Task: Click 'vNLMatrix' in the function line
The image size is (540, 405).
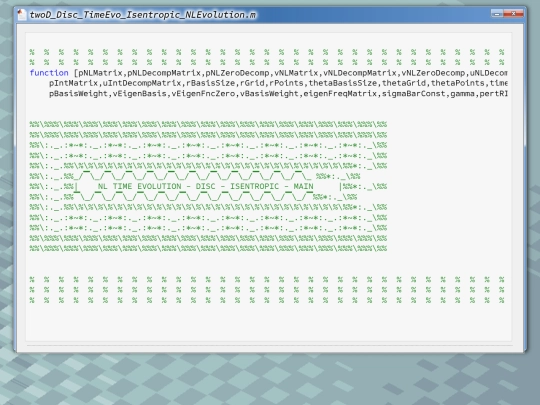Action: (x=296, y=73)
